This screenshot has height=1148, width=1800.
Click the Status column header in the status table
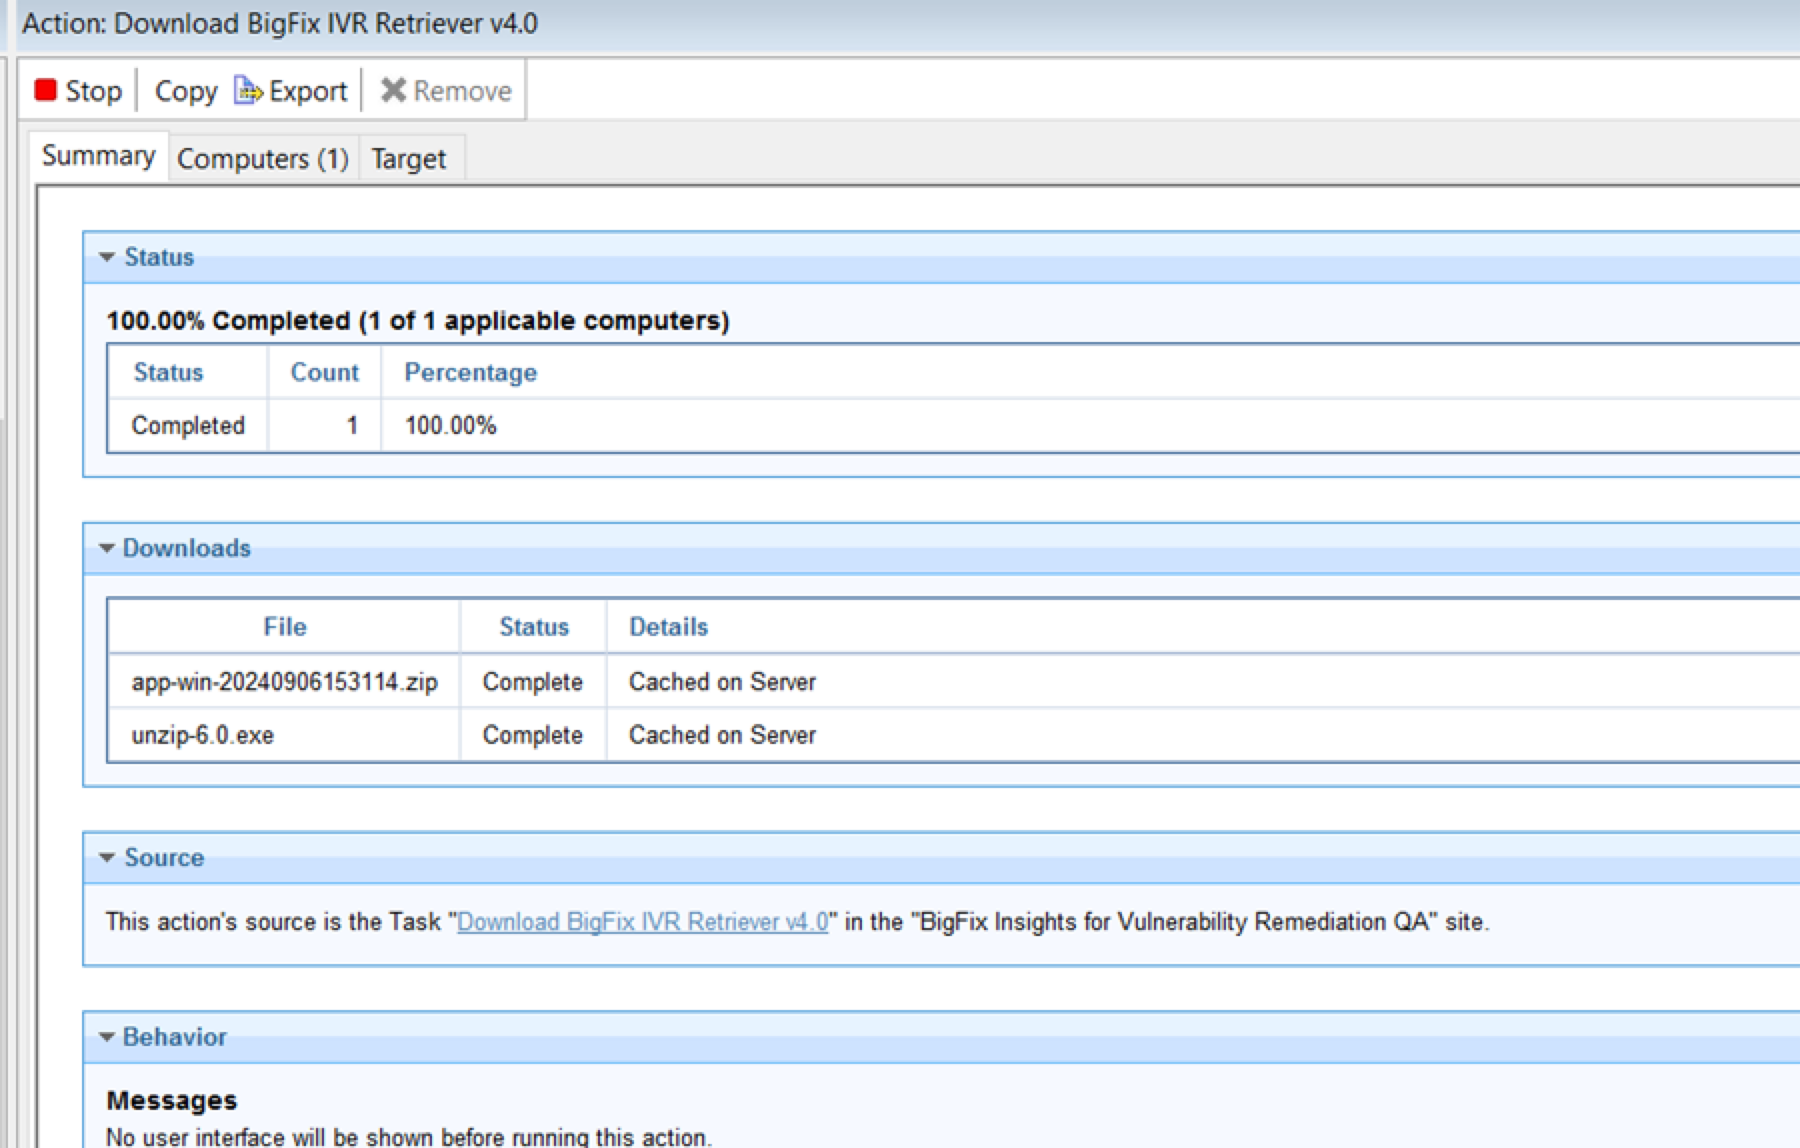pos(169,372)
